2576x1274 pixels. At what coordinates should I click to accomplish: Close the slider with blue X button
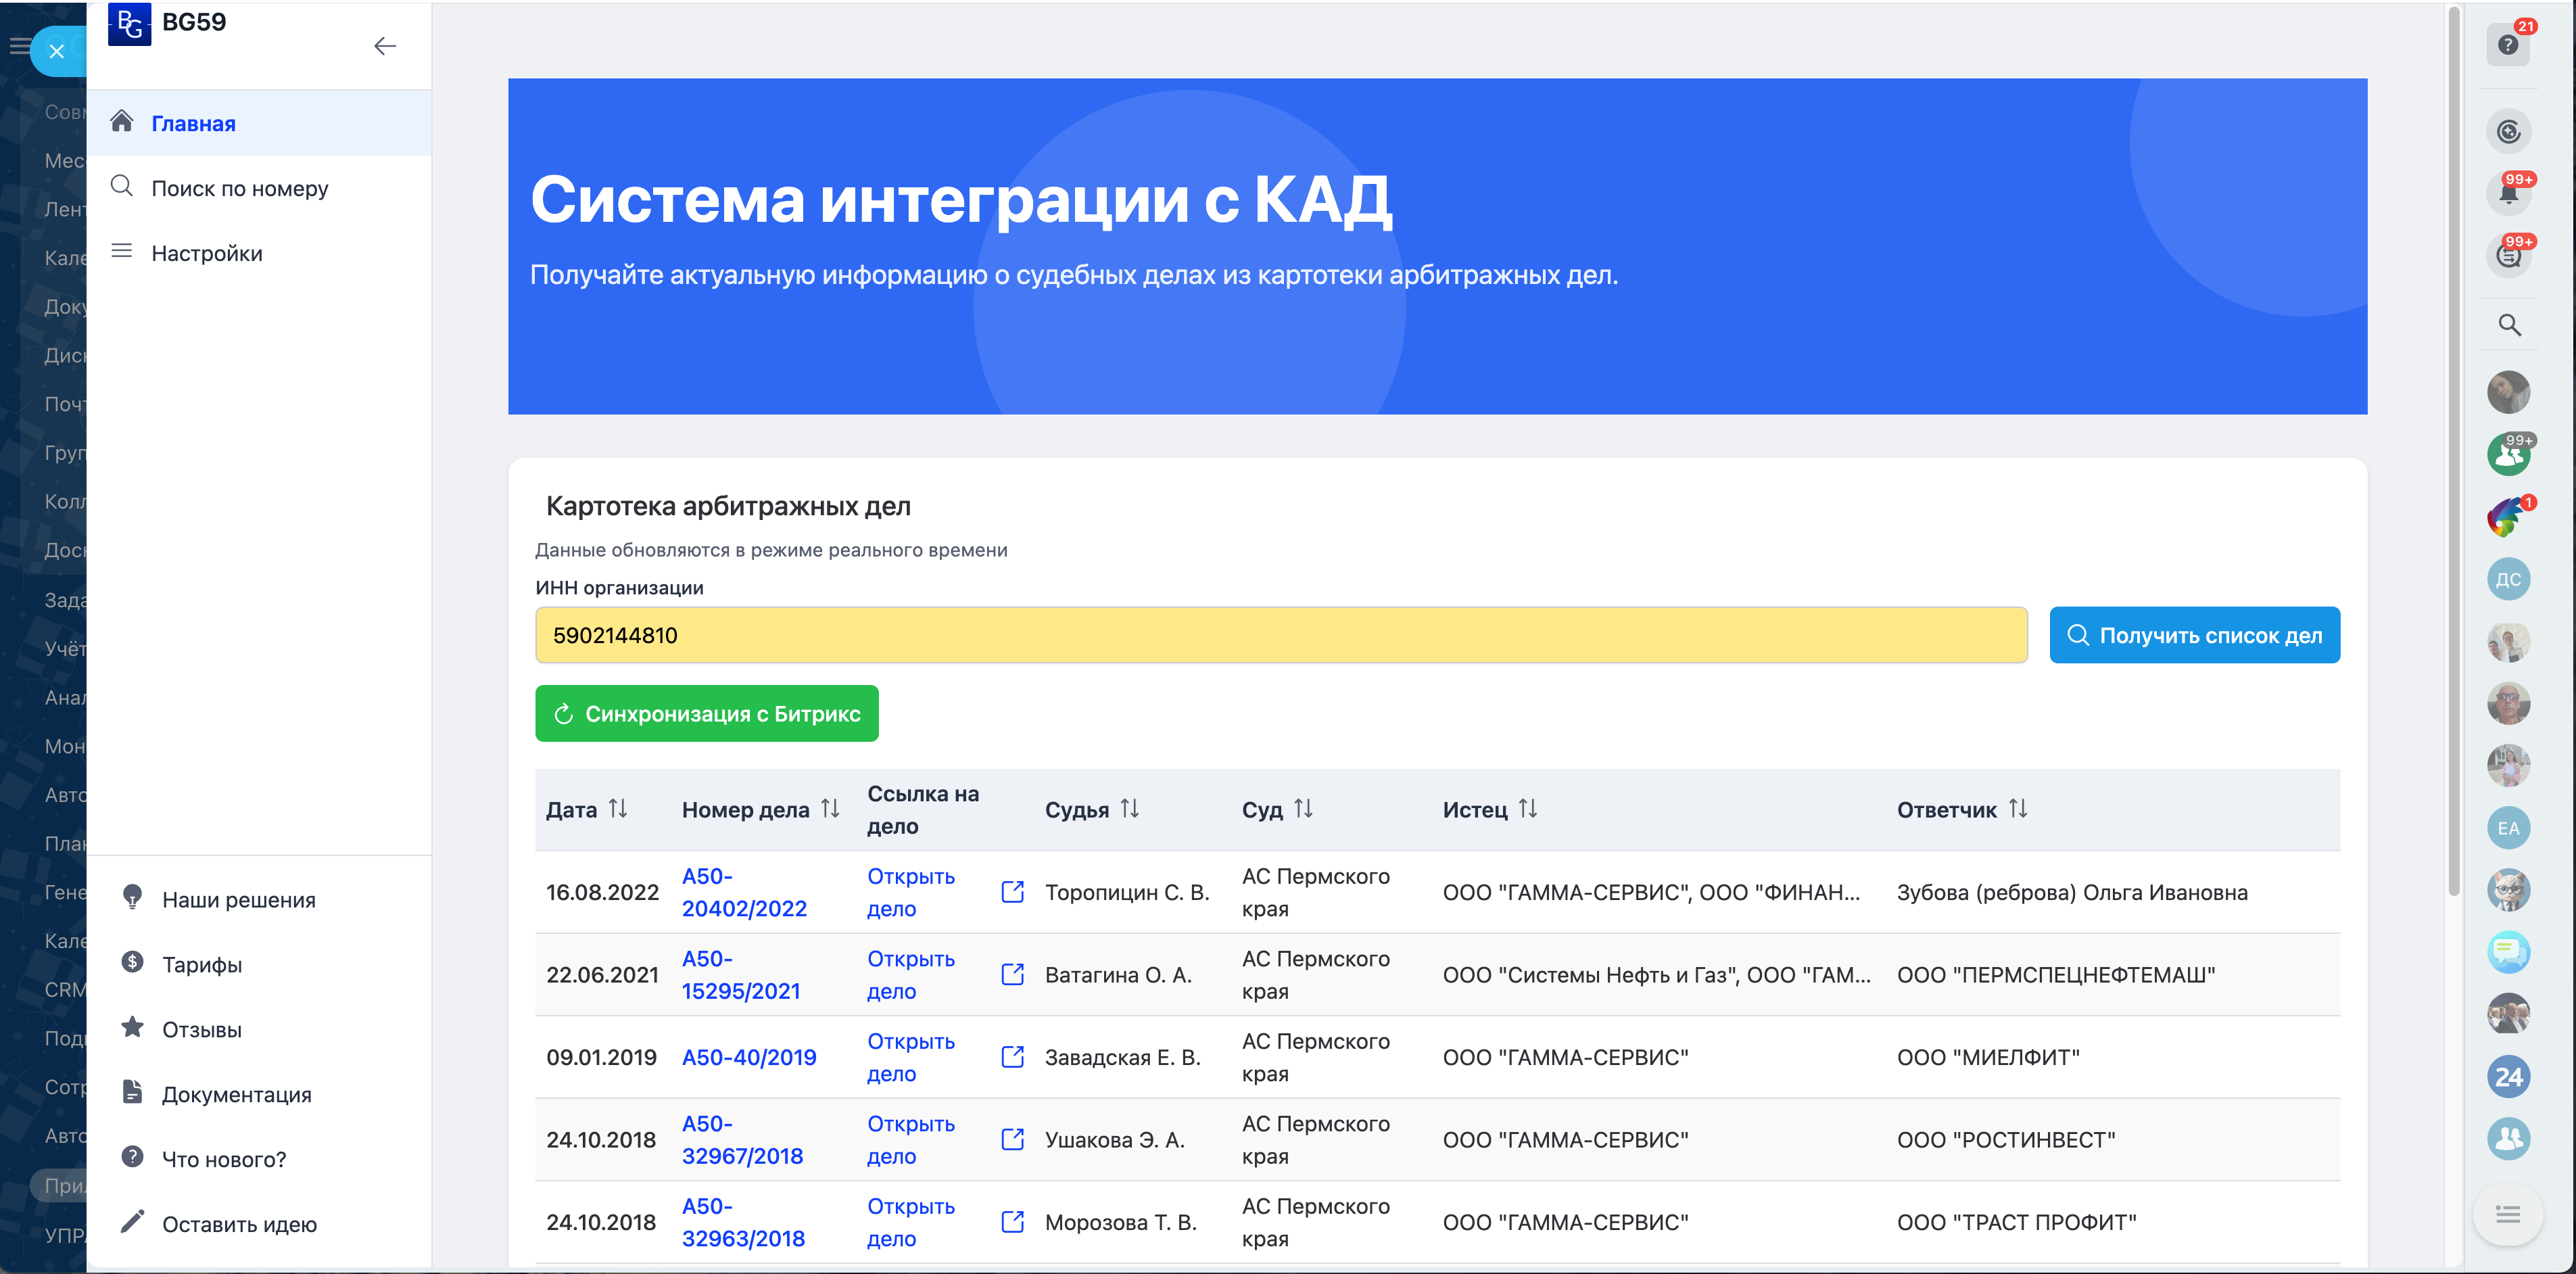[57, 51]
